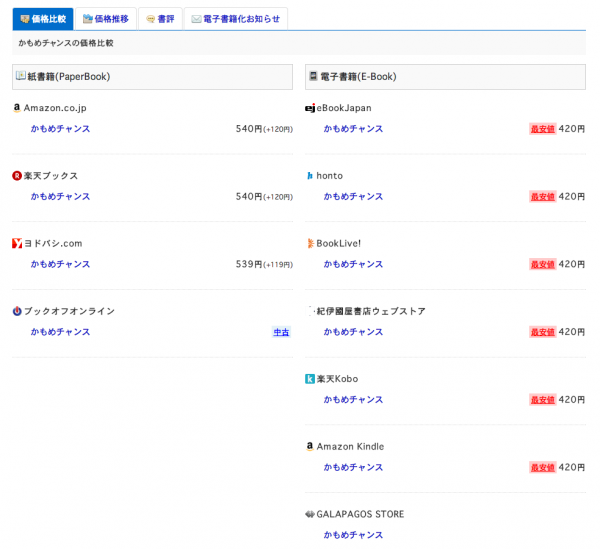Click the 420円 price for eBookJapan
This screenshot has height=549, width=600.
point(572,129)
